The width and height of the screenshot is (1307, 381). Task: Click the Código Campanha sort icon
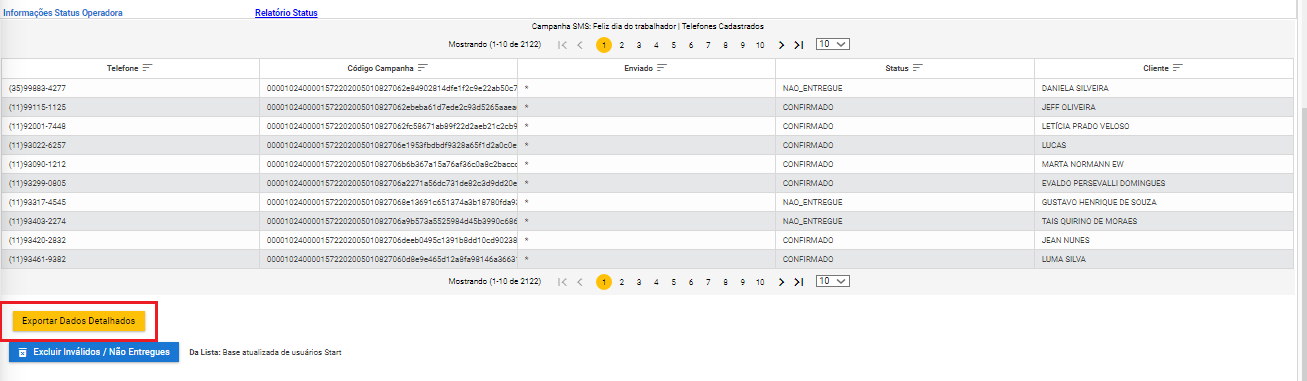423,68
